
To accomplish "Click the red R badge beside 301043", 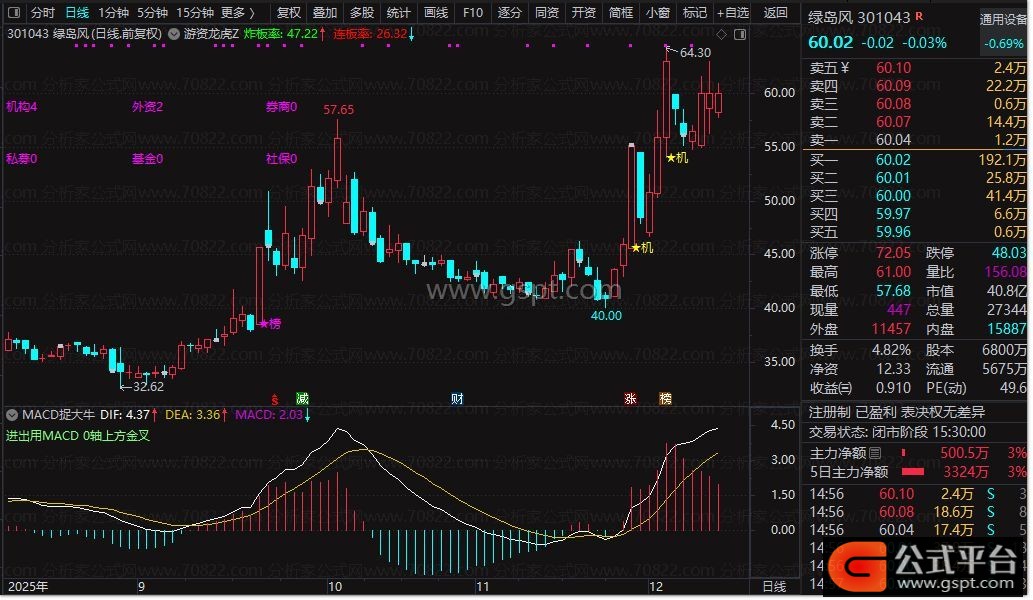I will (x=919, y=18).
